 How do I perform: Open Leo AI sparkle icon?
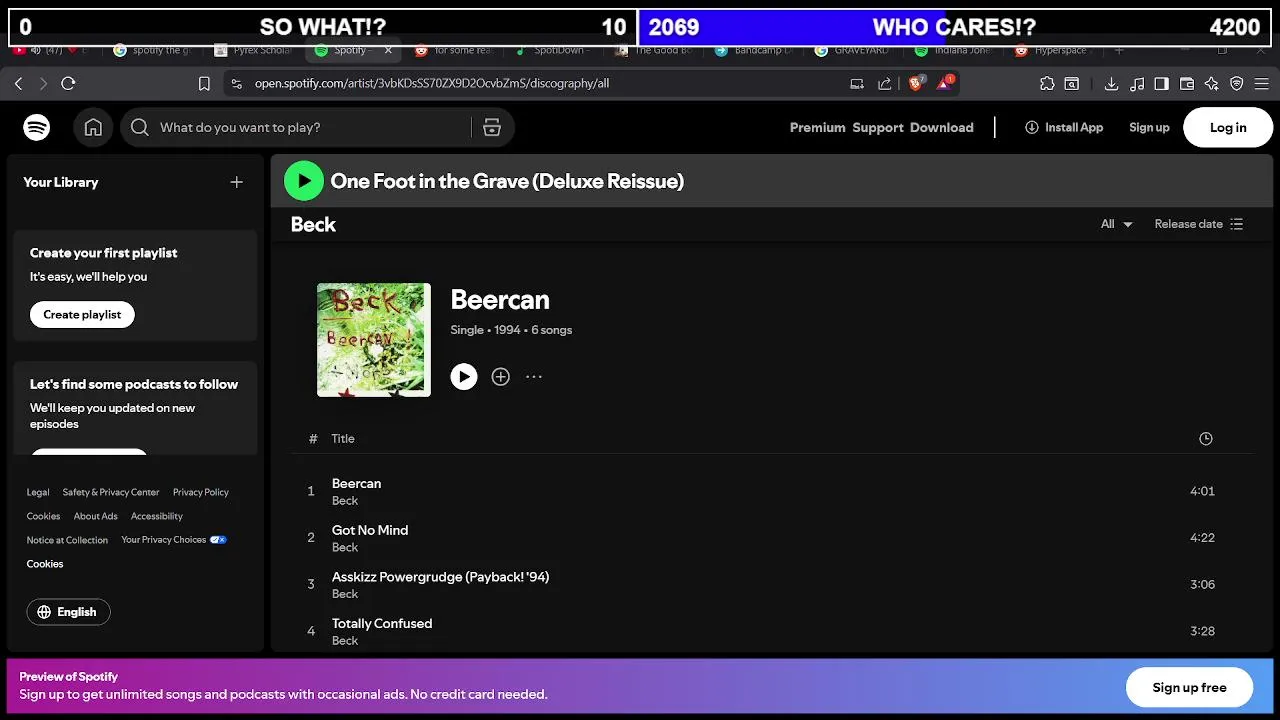pos(1212,84)
